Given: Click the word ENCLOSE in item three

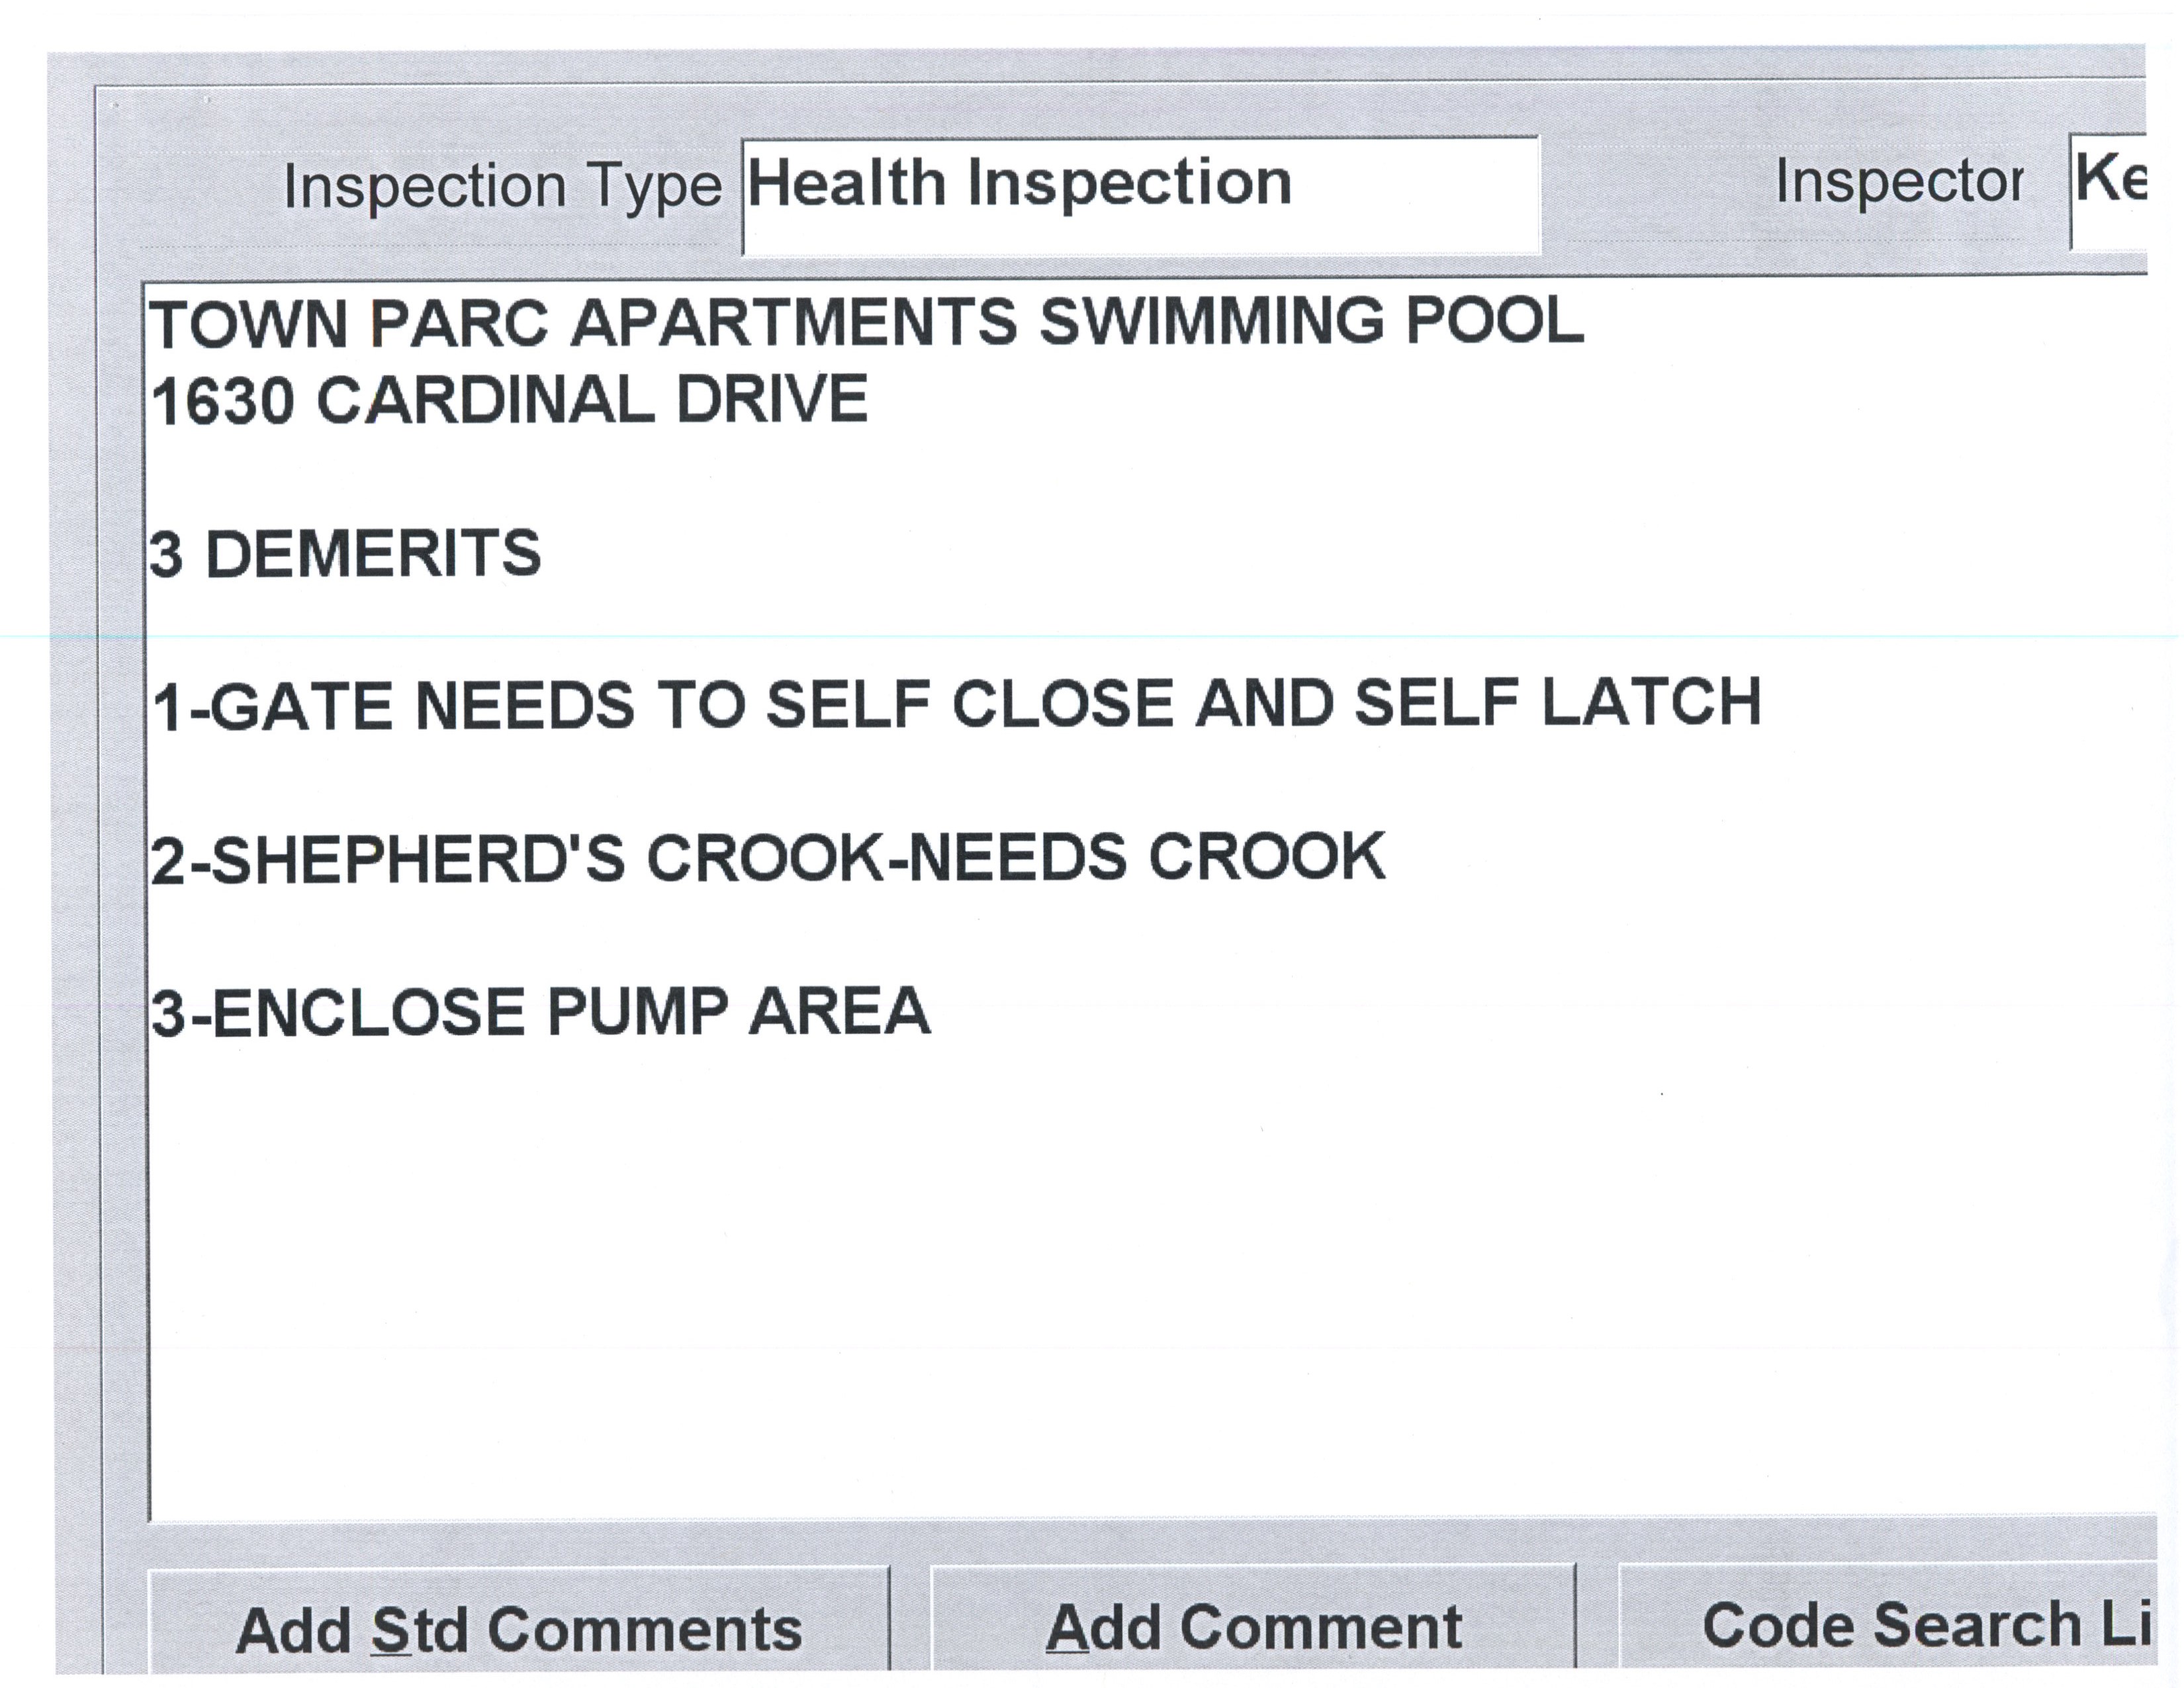Looking at the screenshot, I should [368, 1012].
